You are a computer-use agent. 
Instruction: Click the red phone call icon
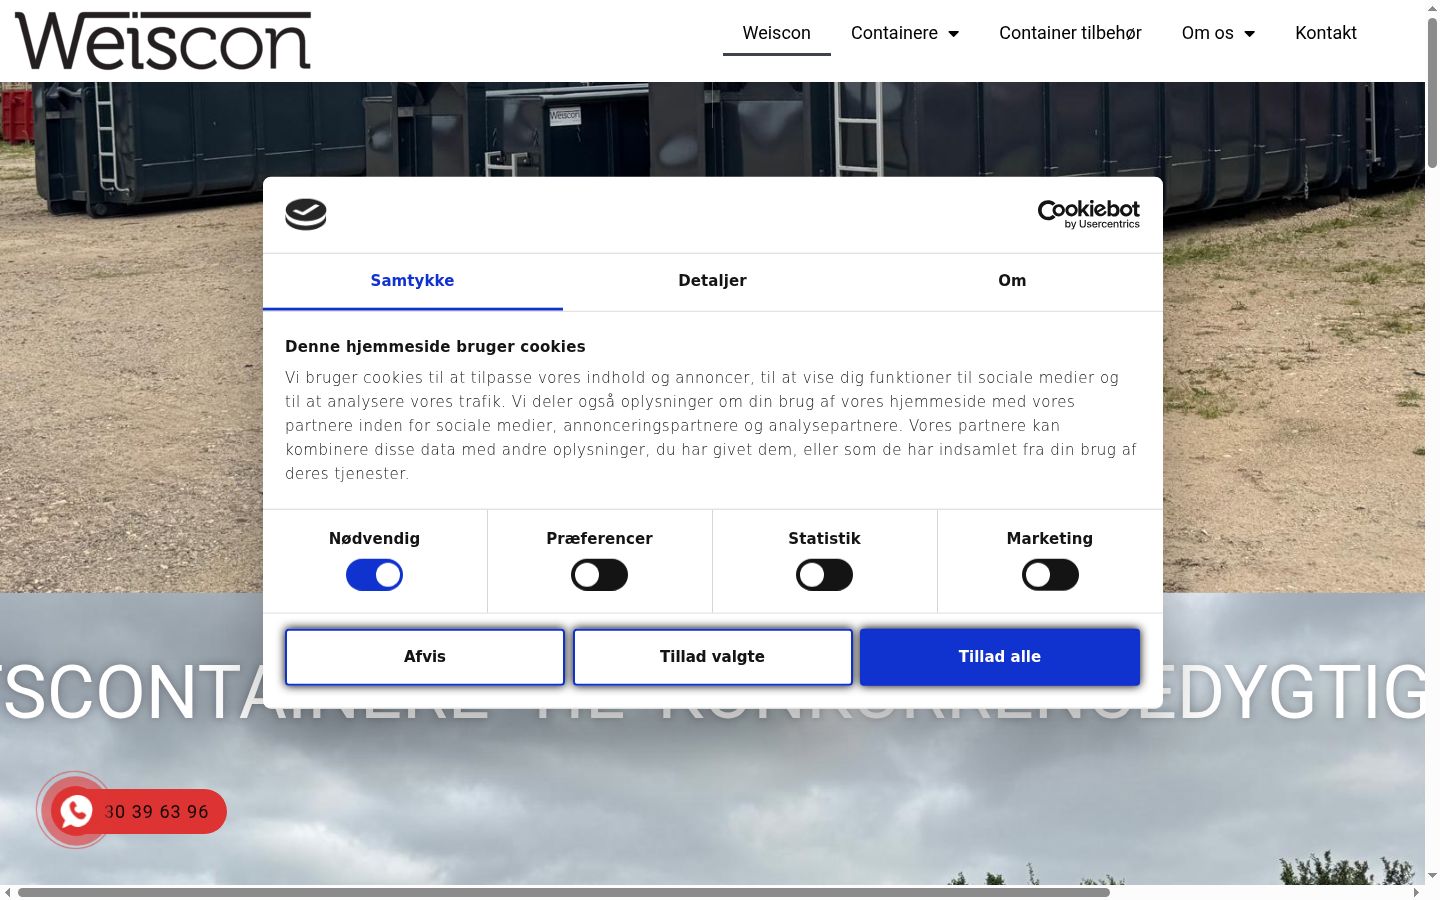76,811
